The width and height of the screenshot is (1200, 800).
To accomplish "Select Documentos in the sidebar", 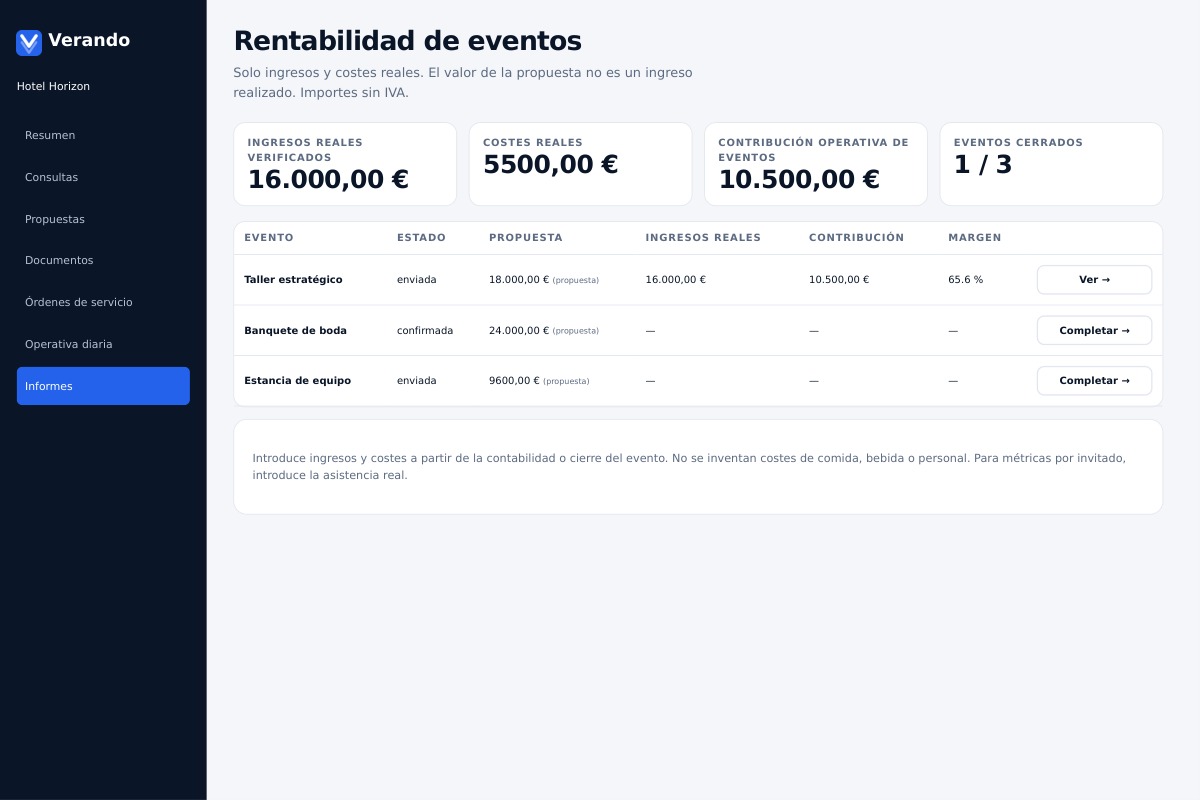I will 103,260.
